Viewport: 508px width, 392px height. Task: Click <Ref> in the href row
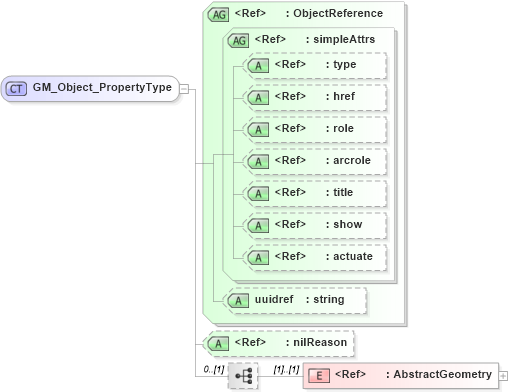(290, 96)
